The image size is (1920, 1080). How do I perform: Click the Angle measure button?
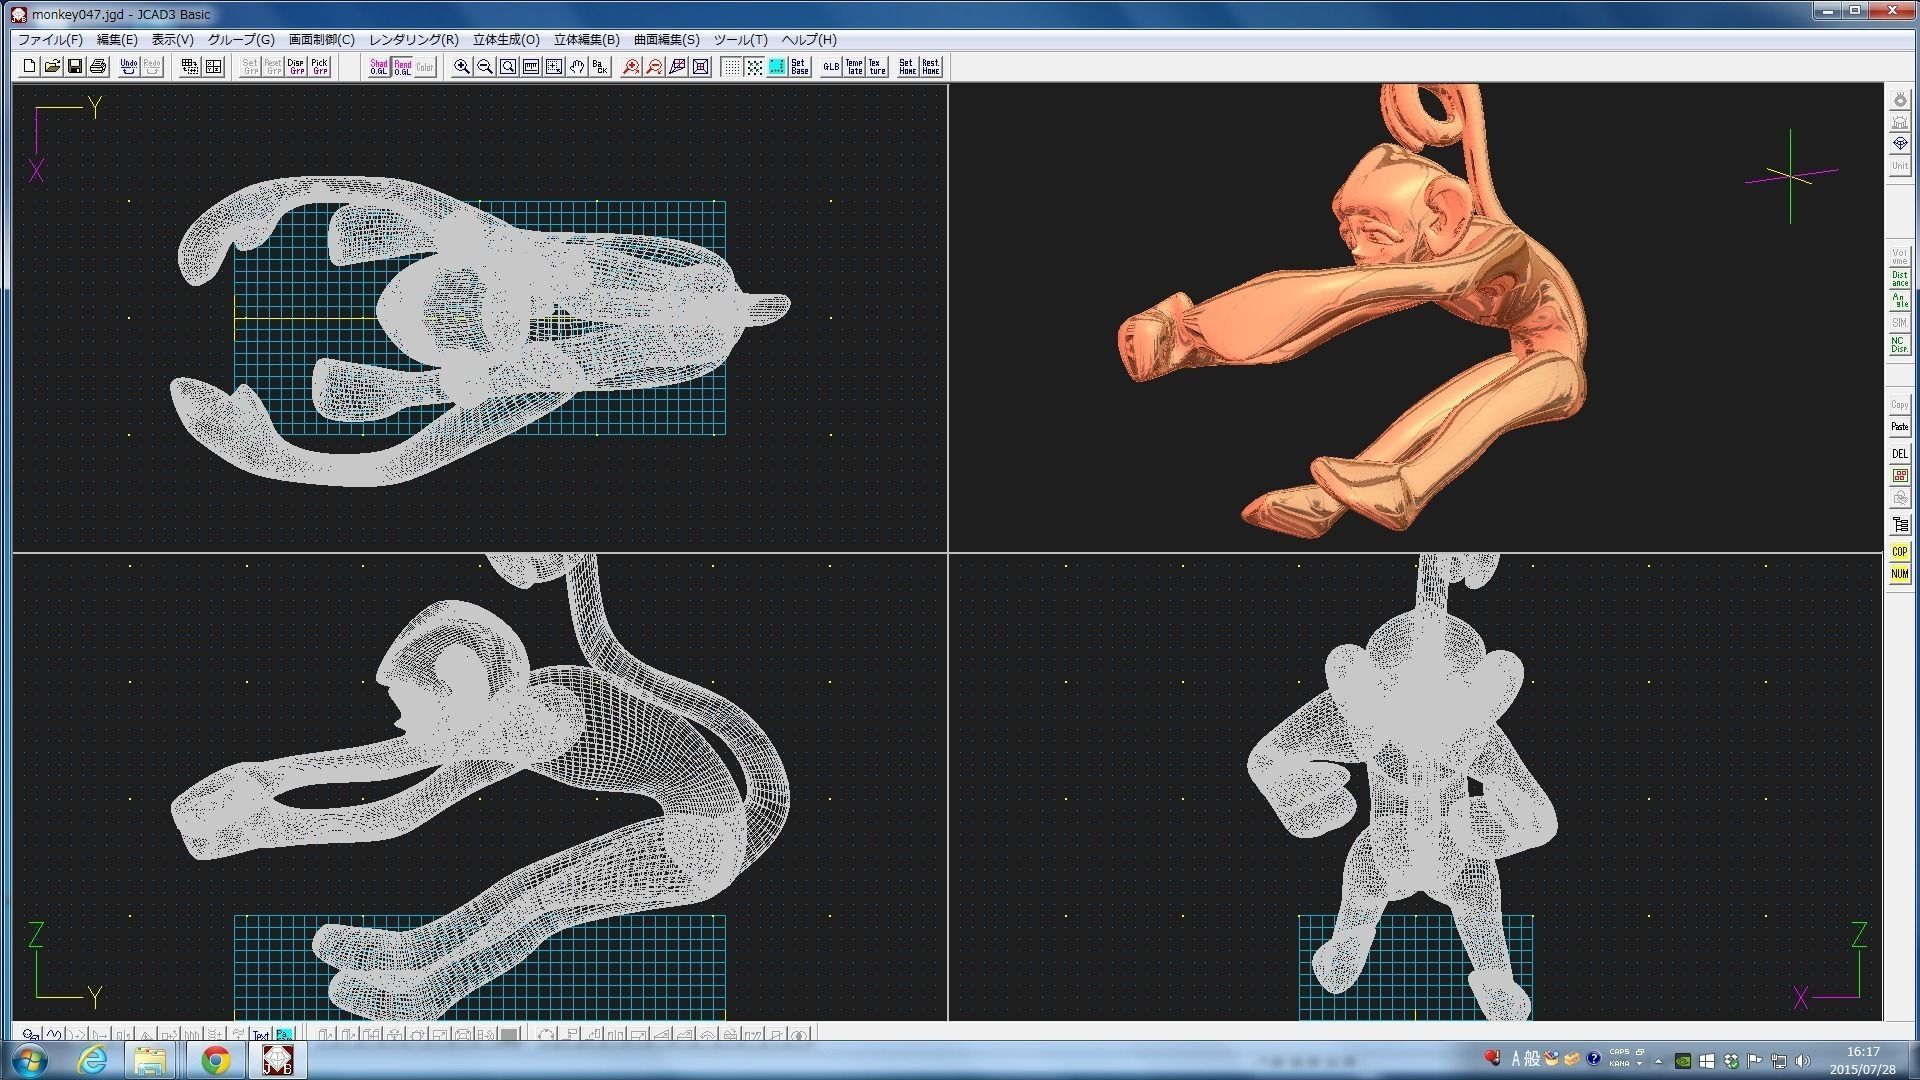(1899, 301)
